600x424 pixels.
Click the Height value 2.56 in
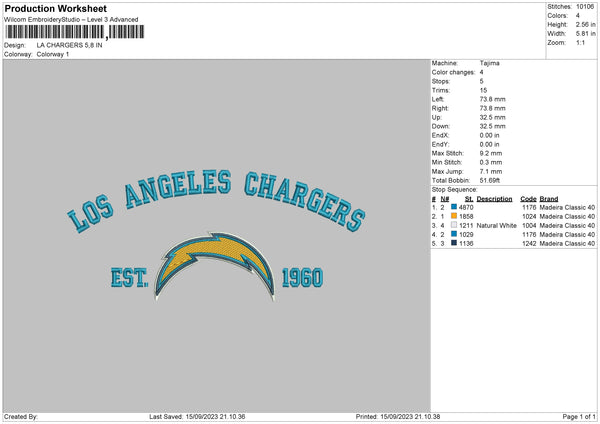tap(586, 24)
